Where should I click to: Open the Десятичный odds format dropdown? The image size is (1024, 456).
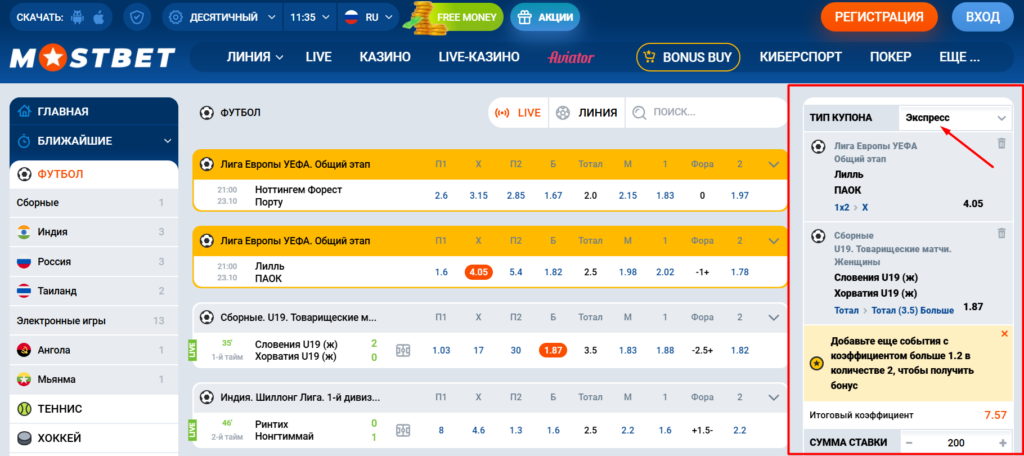pos(220,18)
